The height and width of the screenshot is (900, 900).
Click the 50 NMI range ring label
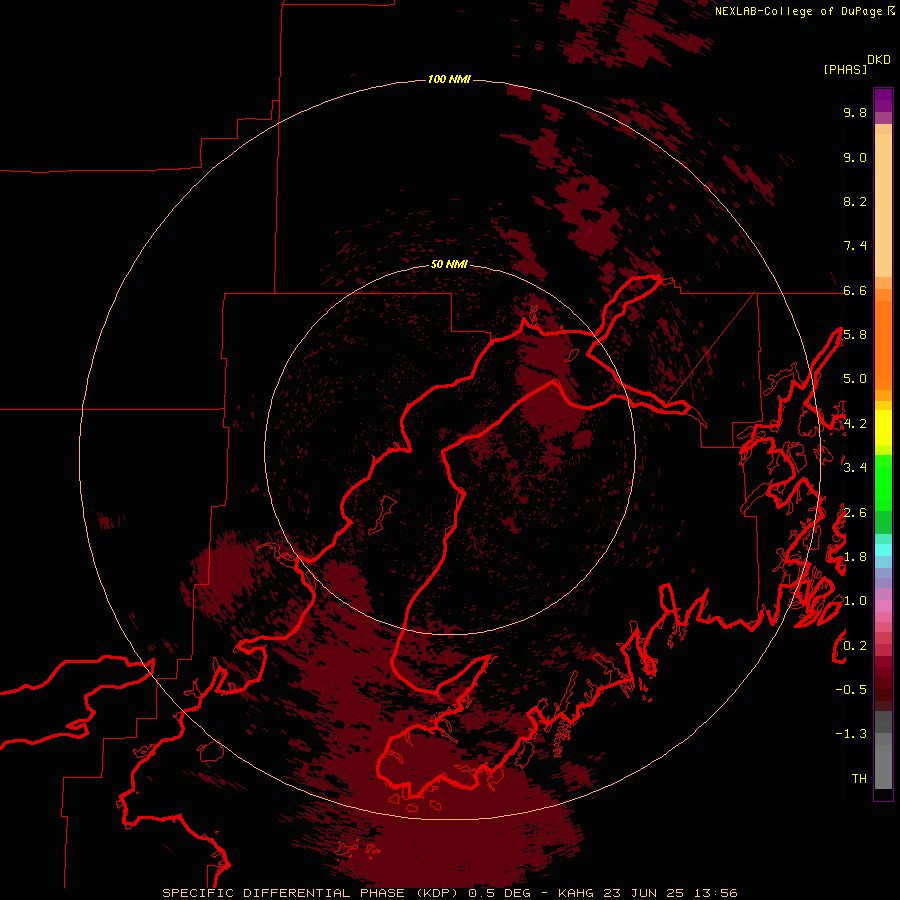[x=449, y=265]
